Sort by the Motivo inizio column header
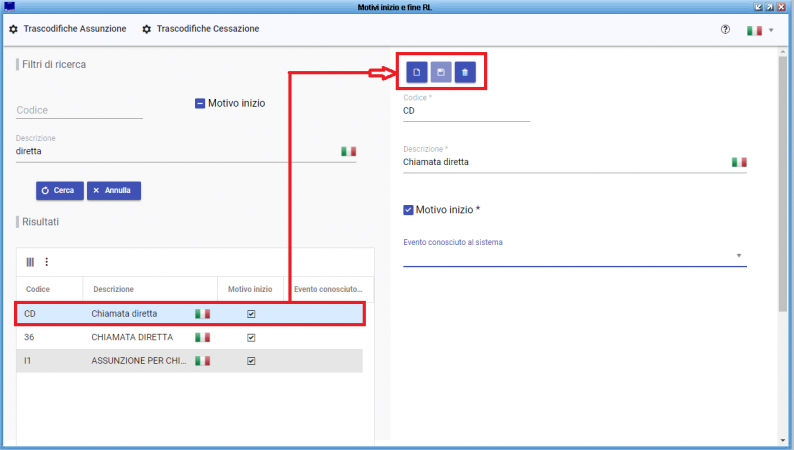The width and height of the screenshot is (794, 450). [x=250, y=289]
